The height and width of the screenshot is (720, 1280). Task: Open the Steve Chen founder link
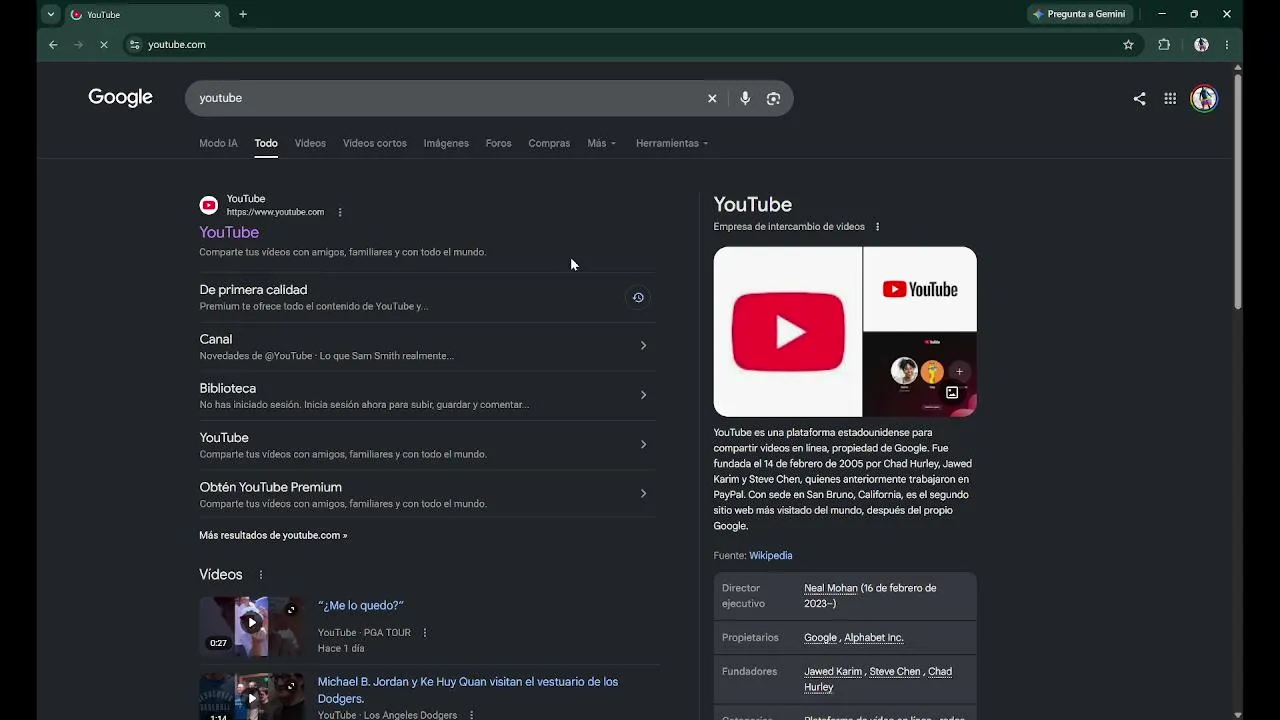coord(895,671)
